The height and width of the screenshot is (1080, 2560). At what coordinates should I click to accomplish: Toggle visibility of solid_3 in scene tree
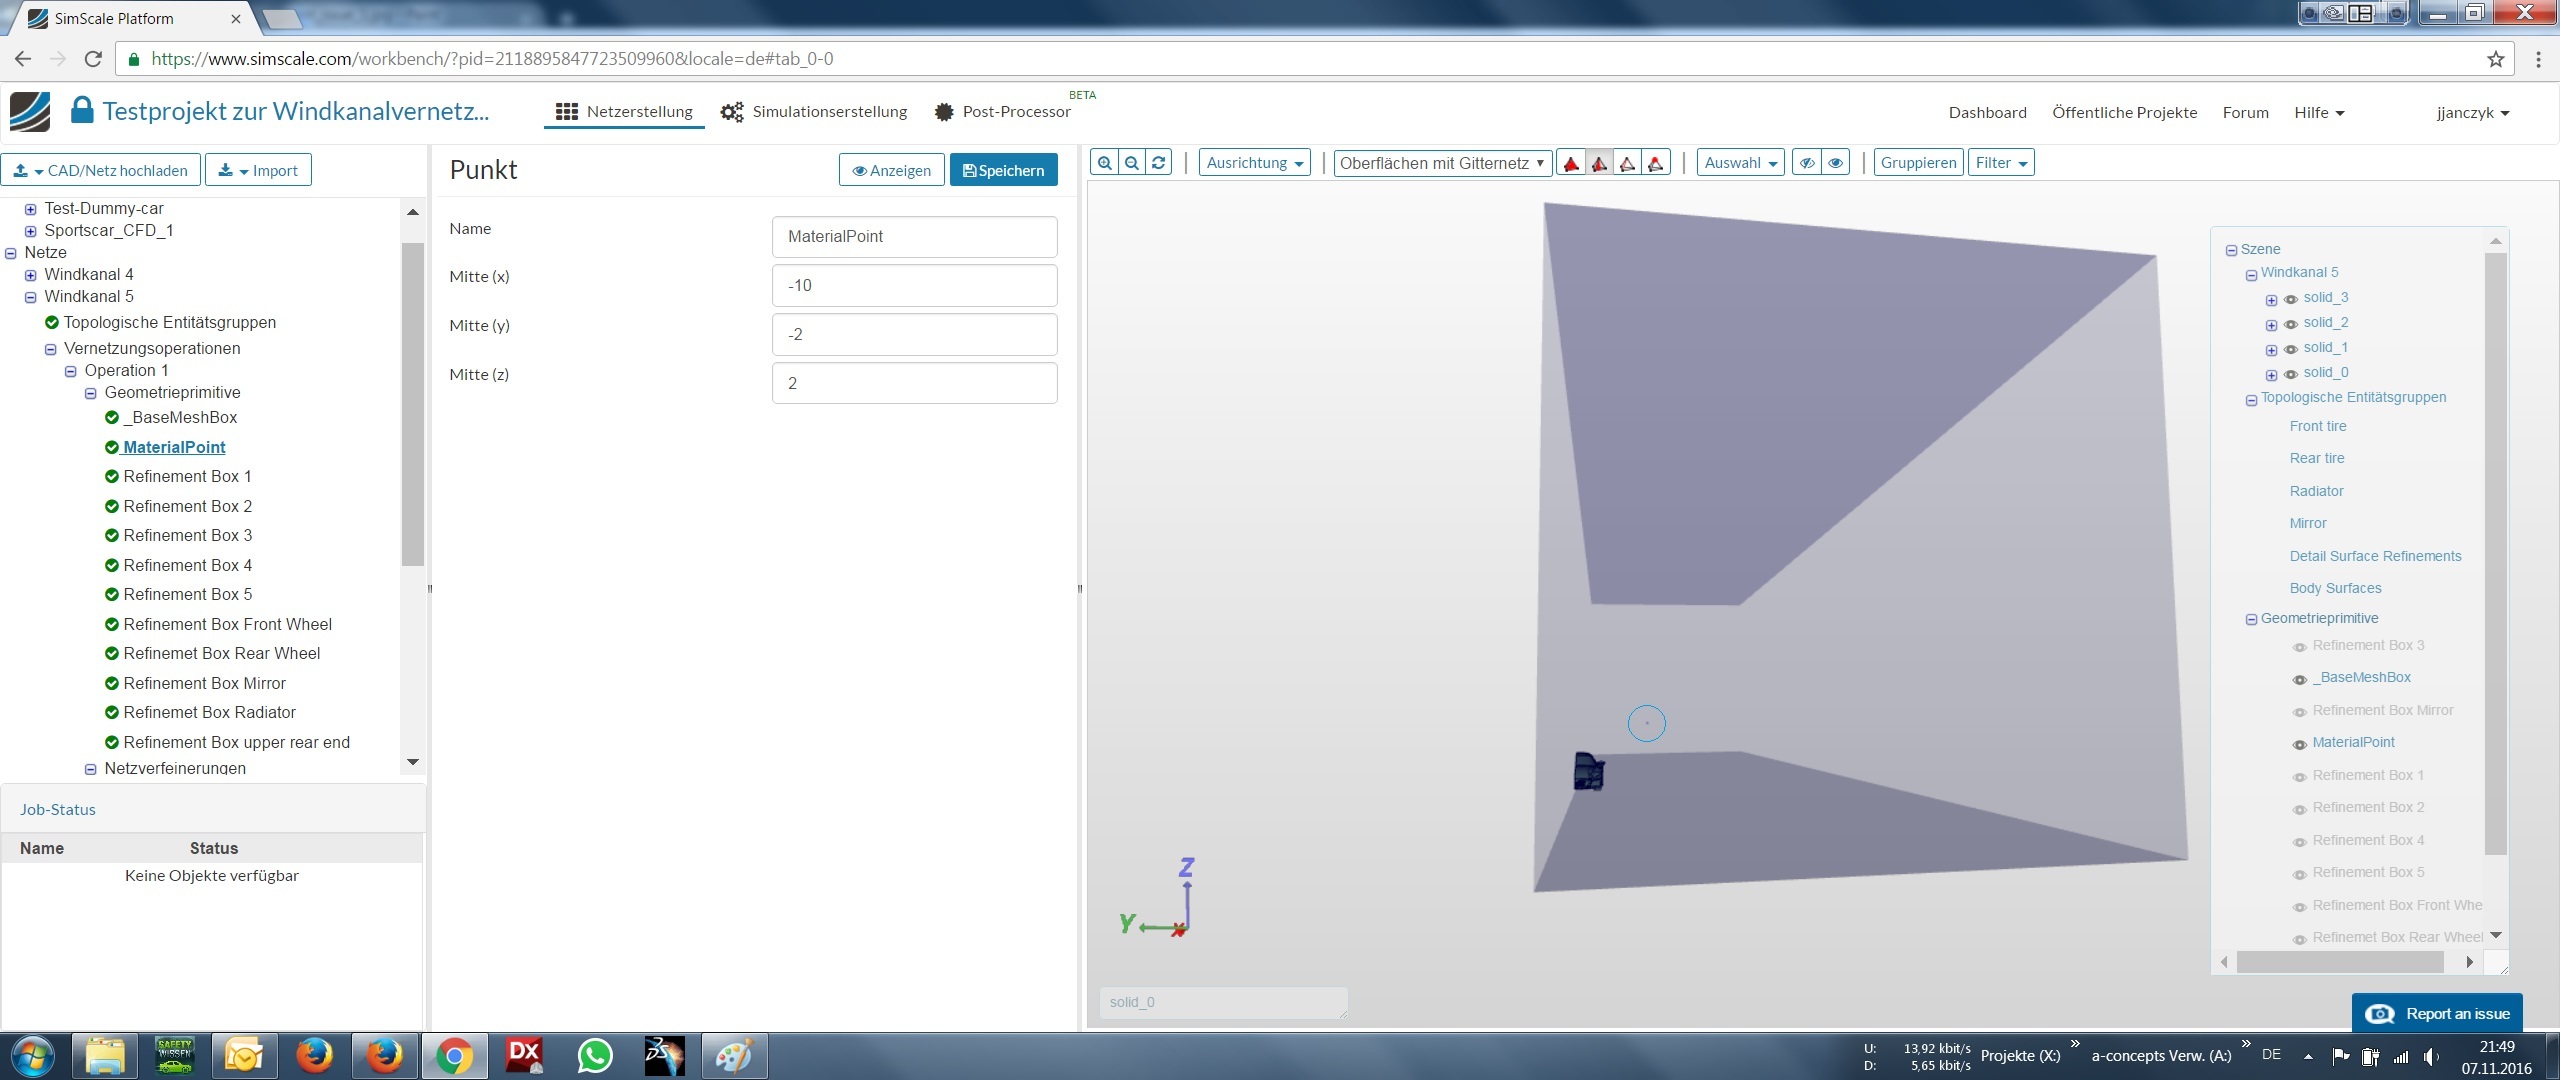click(2290, 299)
